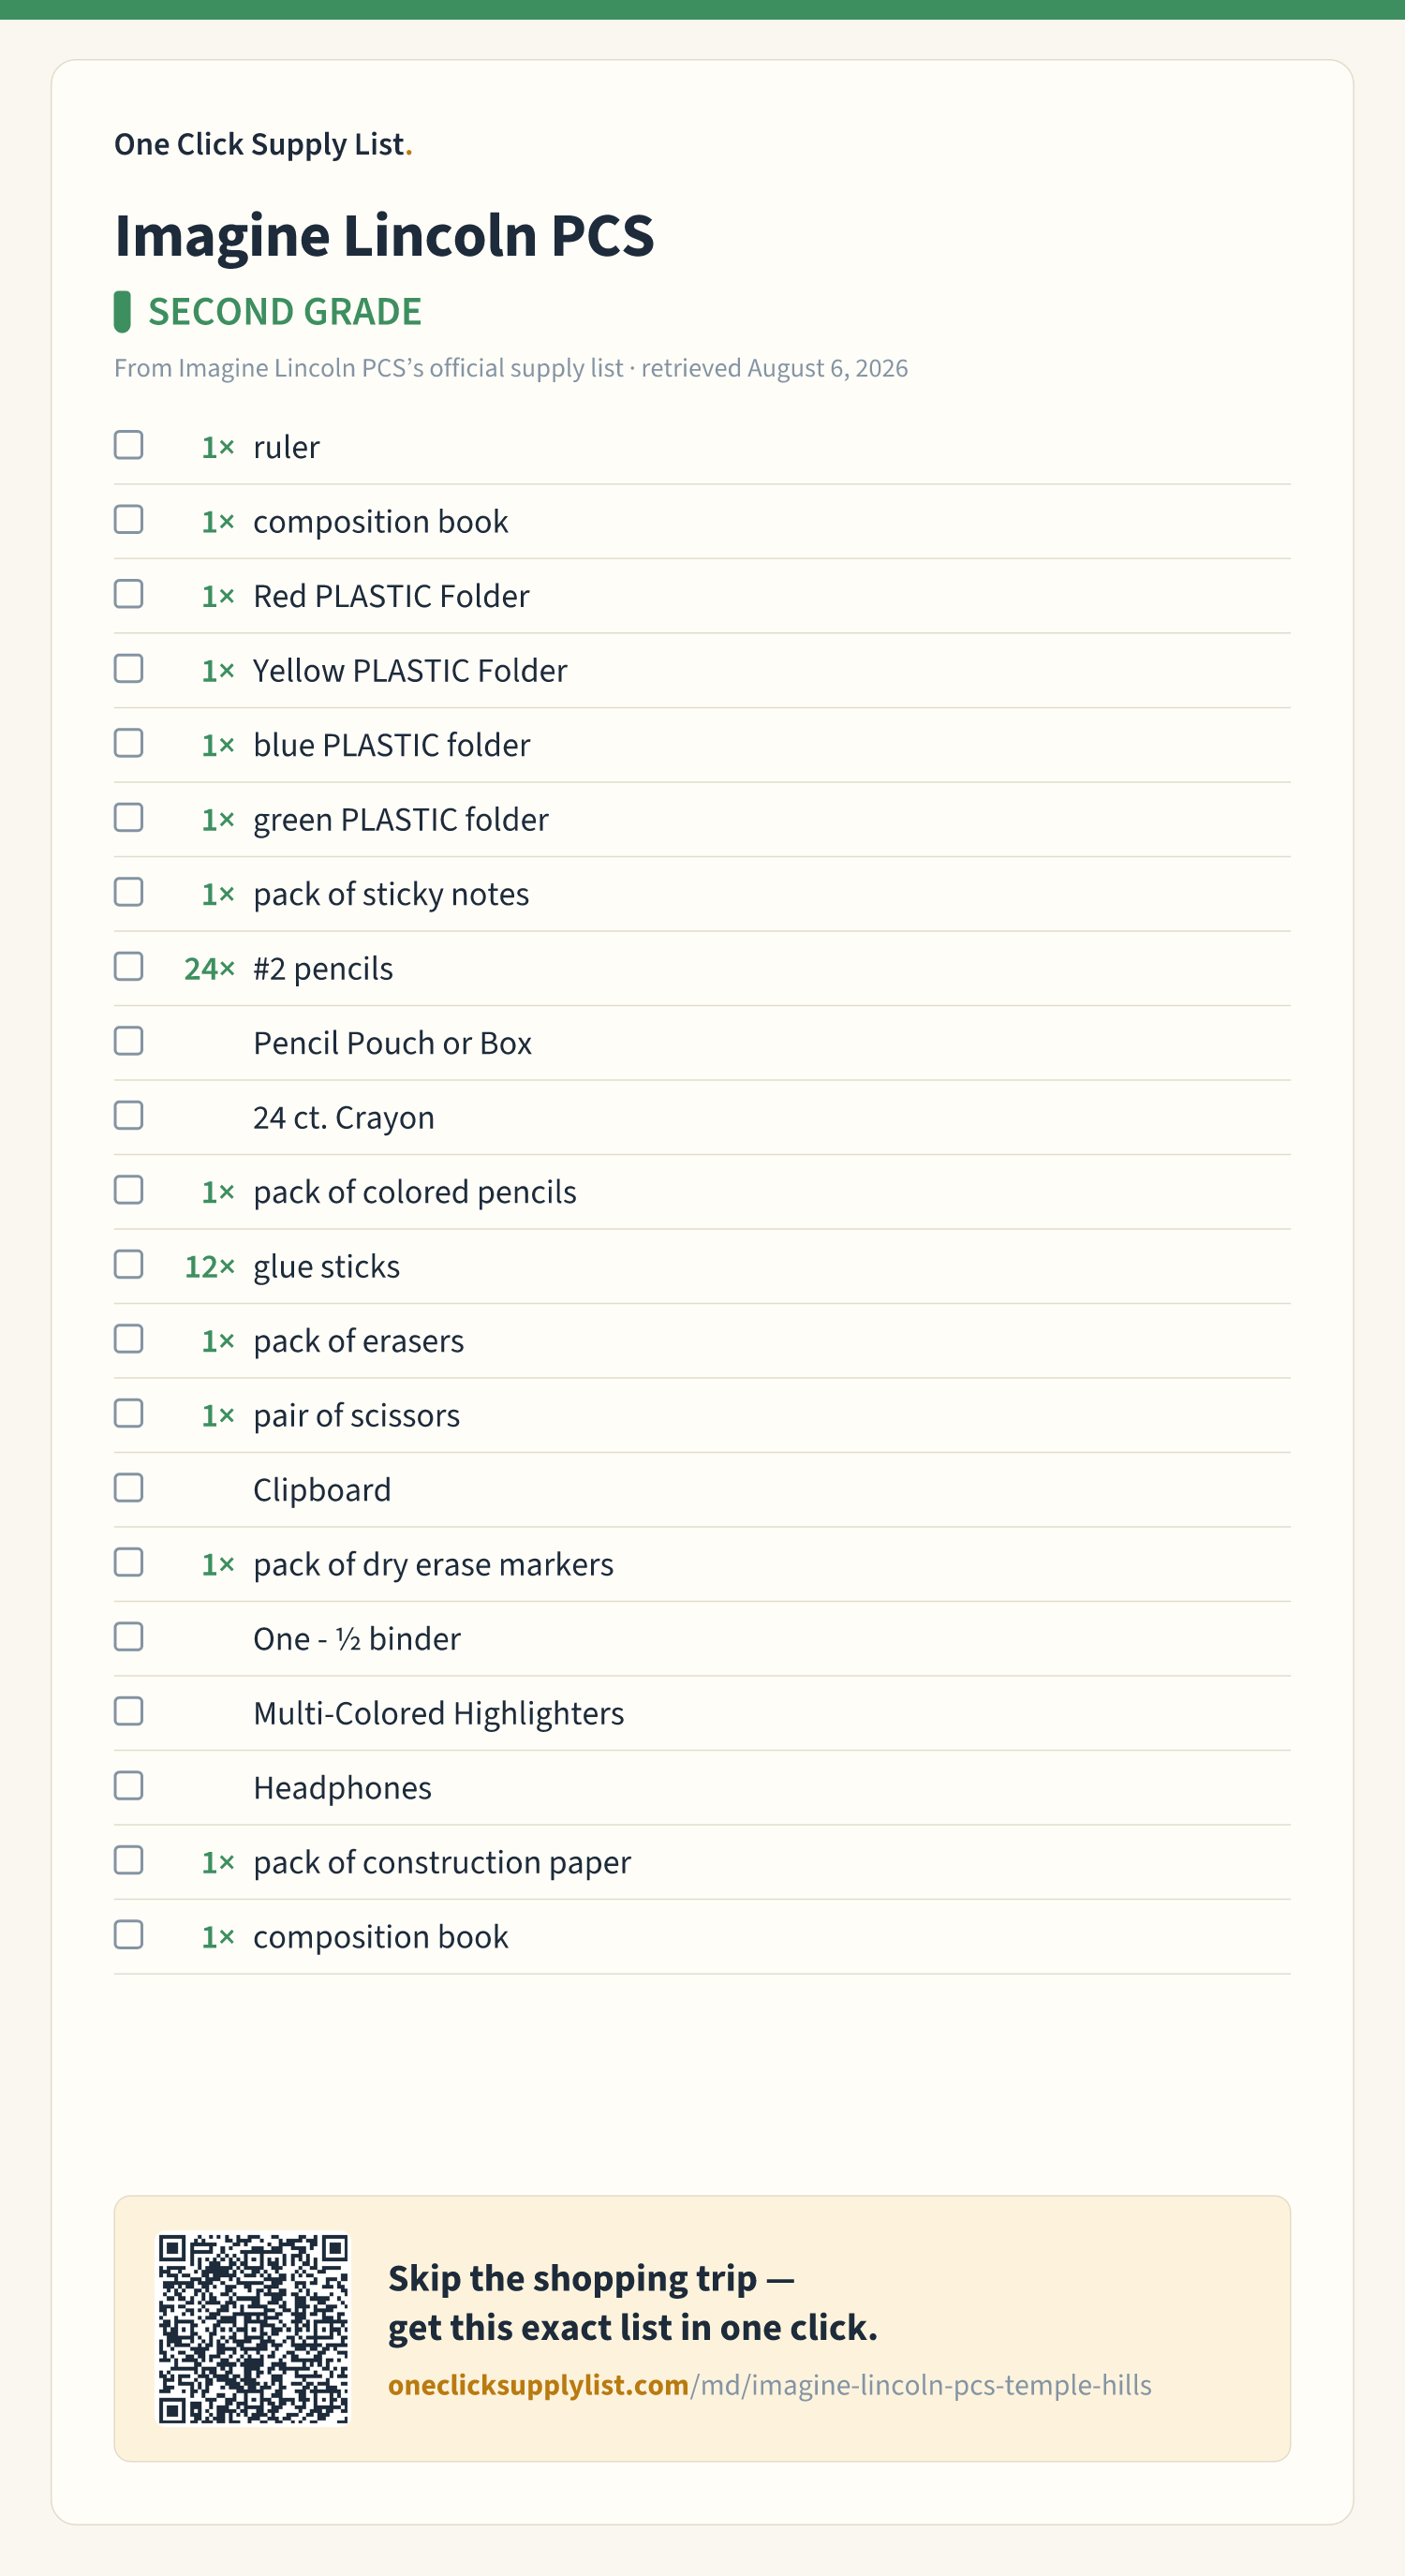Open the oneclicksupplylist.com Temple Hills link

(x=769, y=2385)
